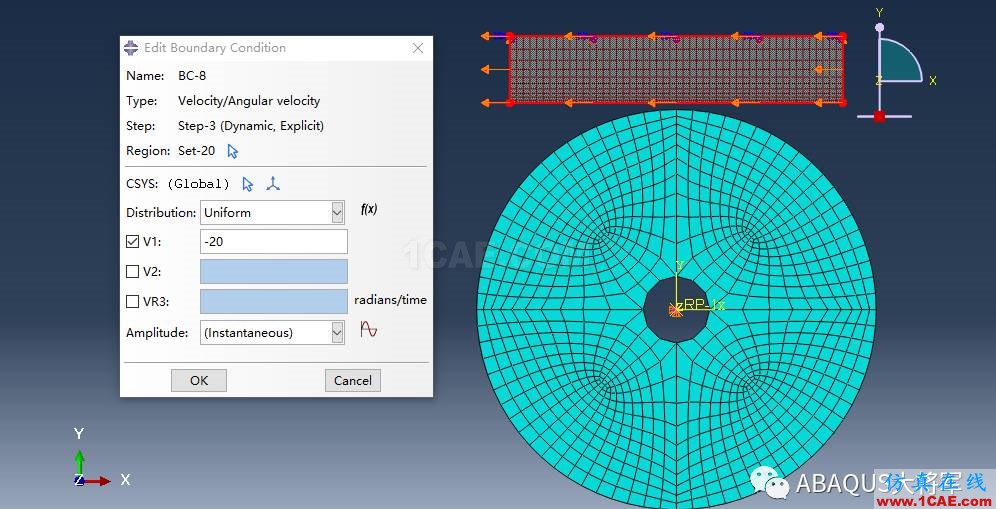Click the create datum CSYS axes icon
This screenshot has height=509, width=996.
click(x=273, y=184)
